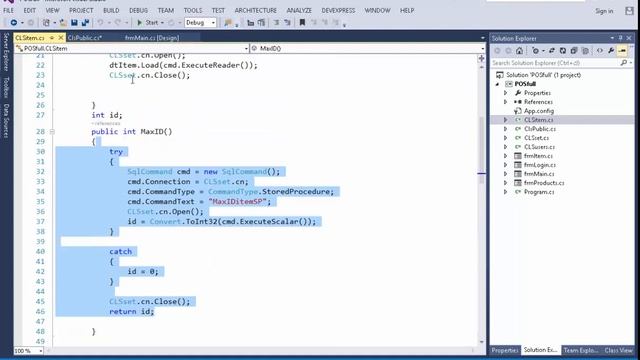640x360 pixels.
Task: Open the Start button dropdown arrow
Action: coord(162,23)
